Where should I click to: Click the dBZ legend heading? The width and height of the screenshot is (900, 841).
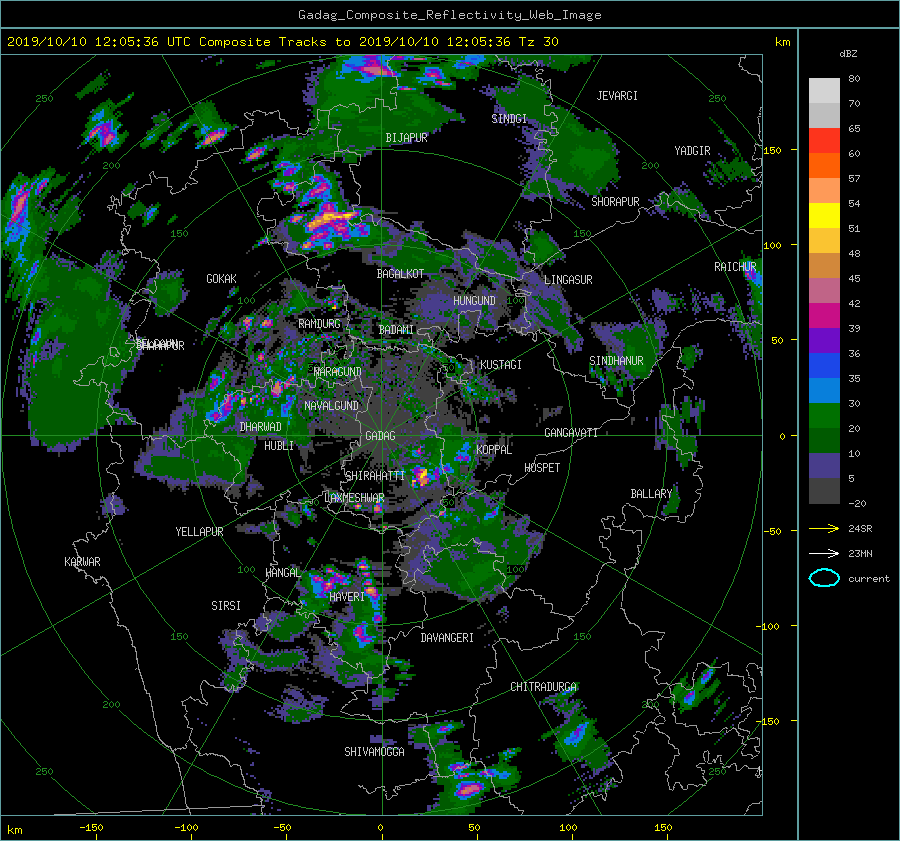[848, 54]
